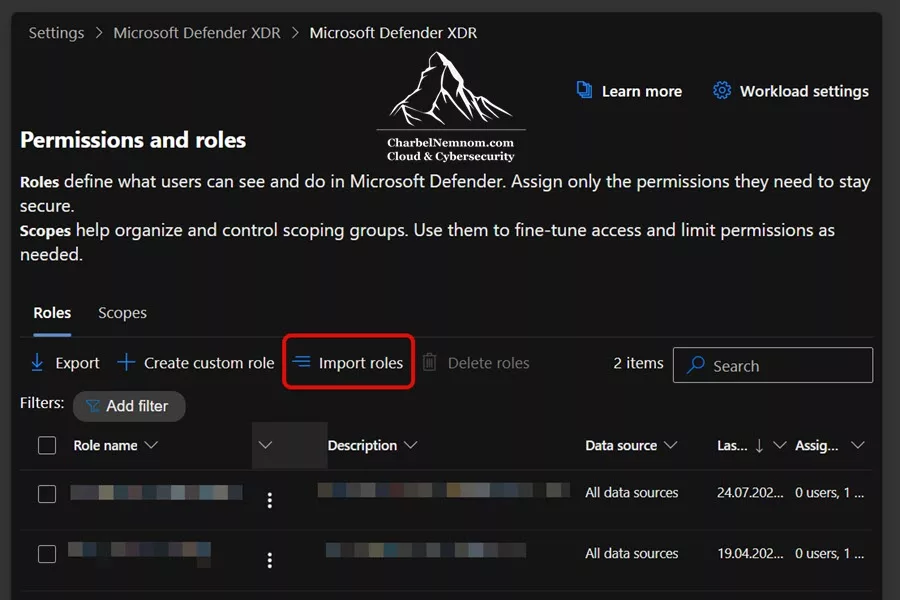Screen dimensions: 900x600
Task: Click the magnifier icon in Search box
Action: (696, 365)
